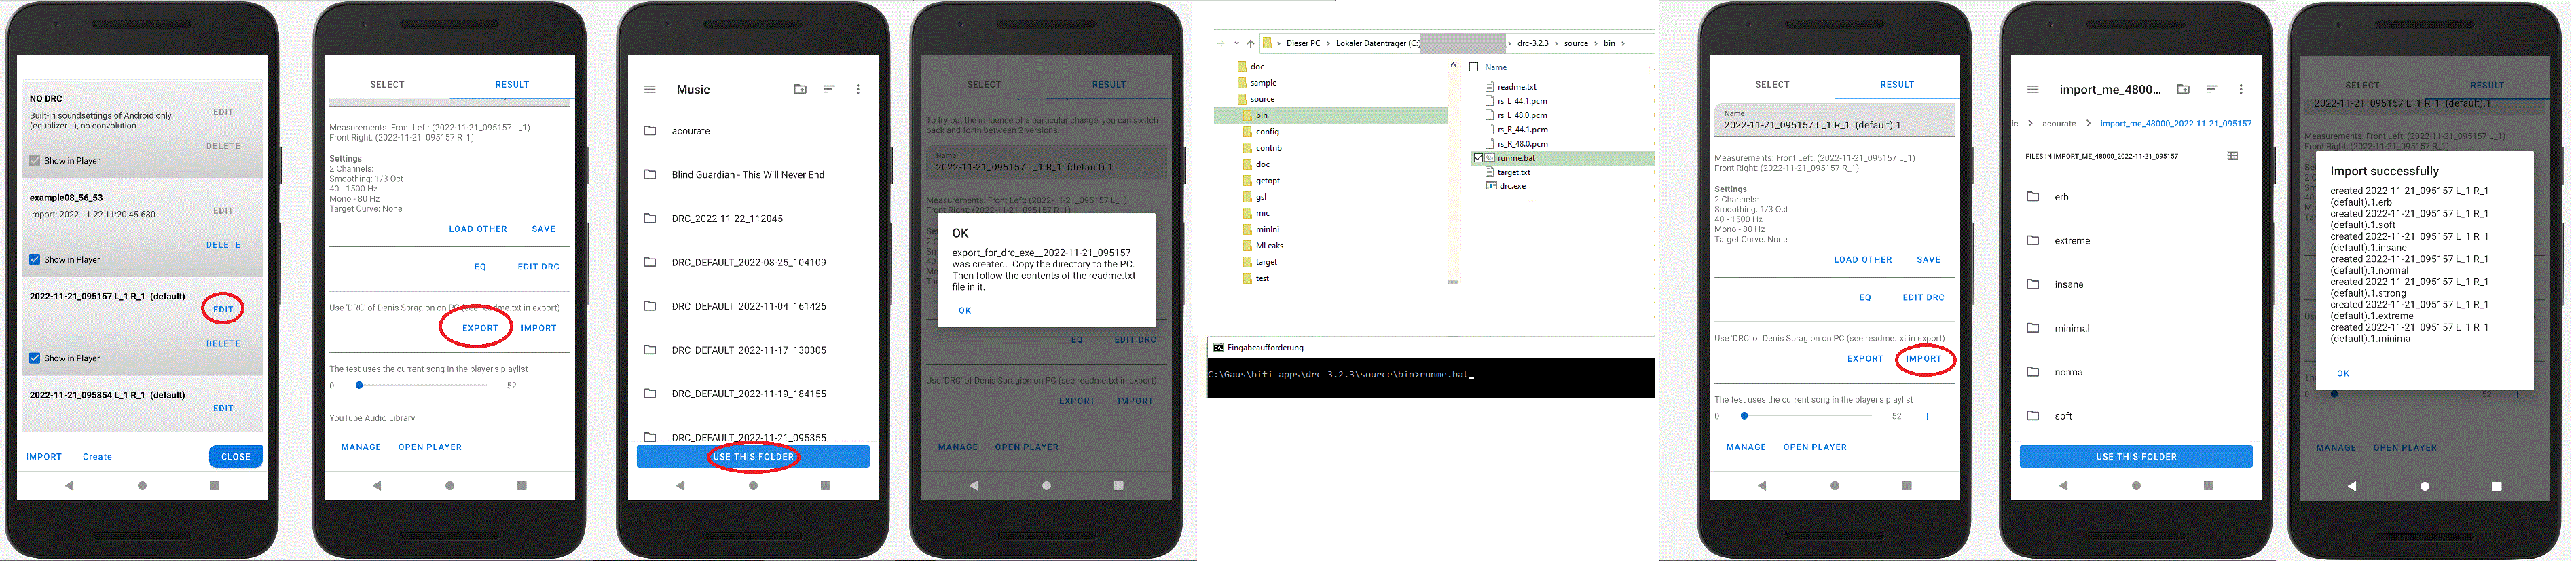Tap new folder icon in Music folder picker
Screen dimensions: 2576x577
point(800,90)
